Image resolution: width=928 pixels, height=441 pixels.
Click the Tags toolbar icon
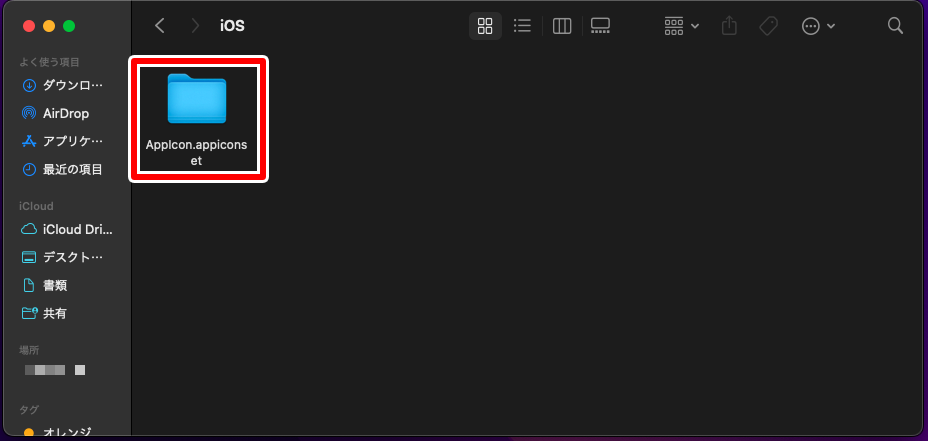[x=768, y=26]
